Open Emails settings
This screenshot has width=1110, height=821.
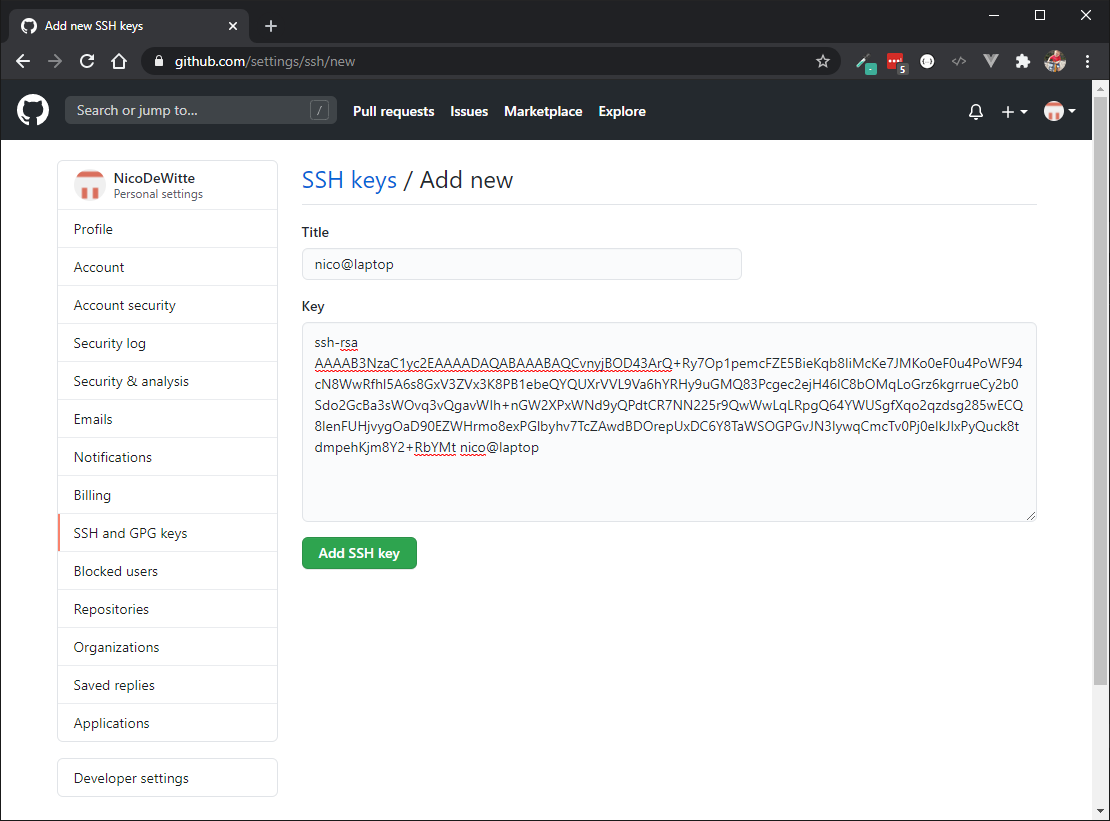coord(168,419)
